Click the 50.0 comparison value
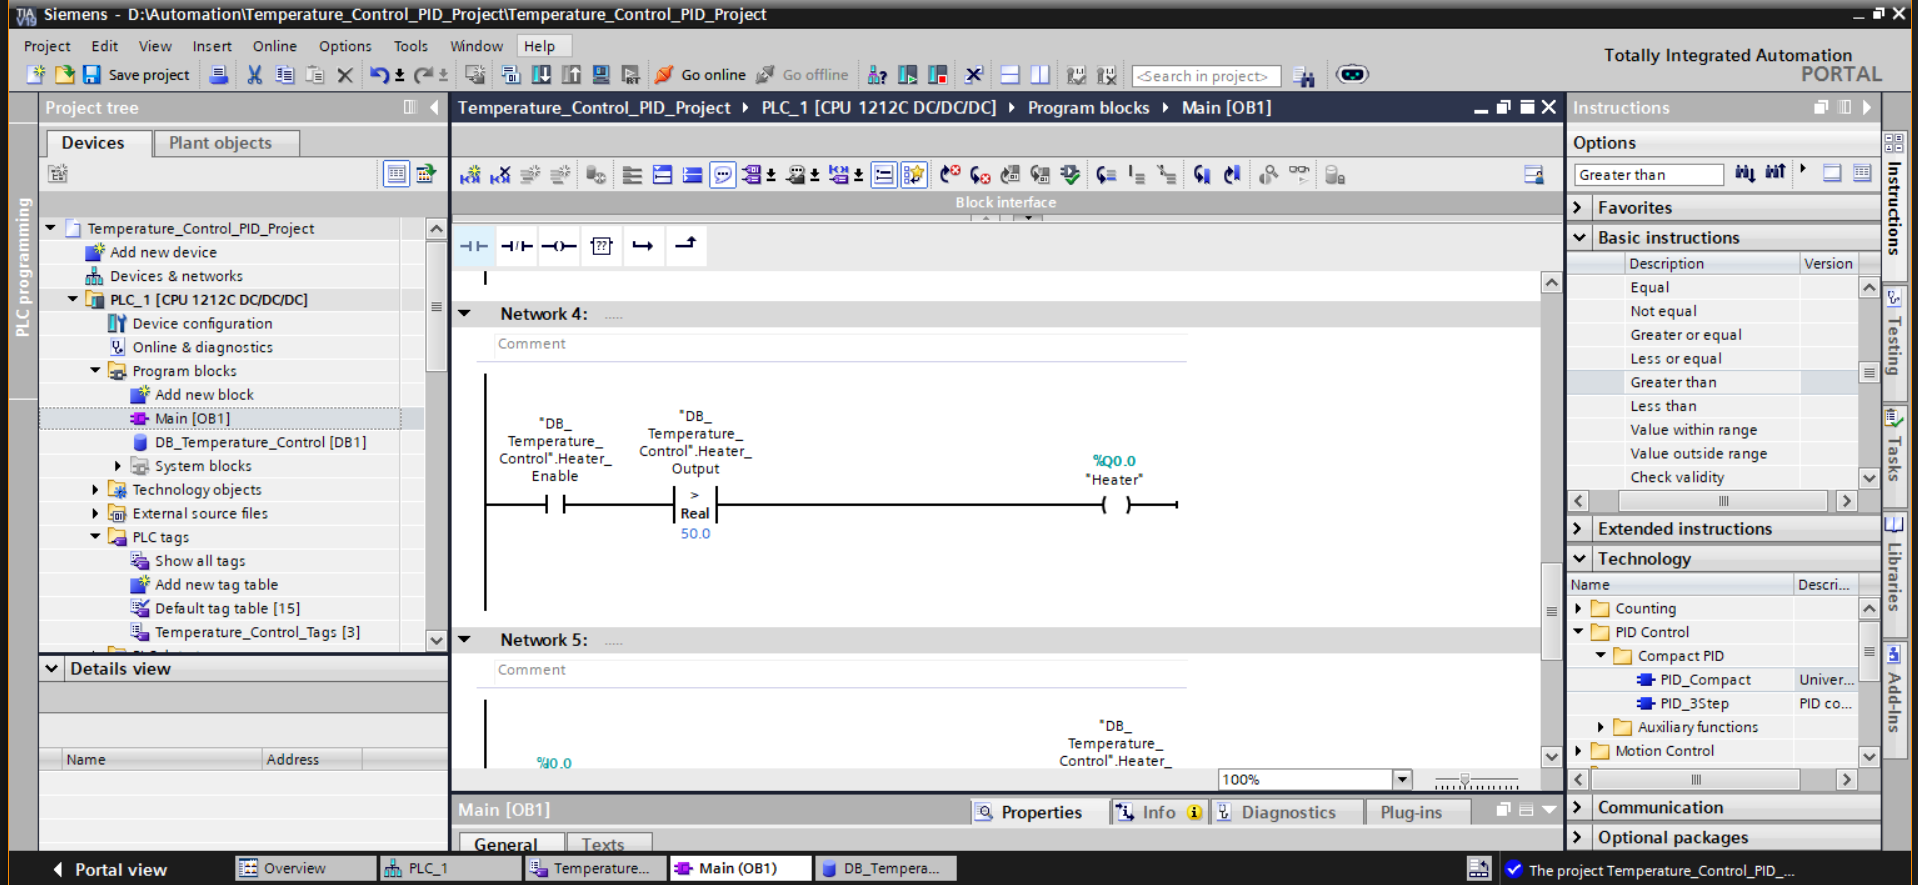The width and height of the screenshot is (1918, 885). click(695, 534)
